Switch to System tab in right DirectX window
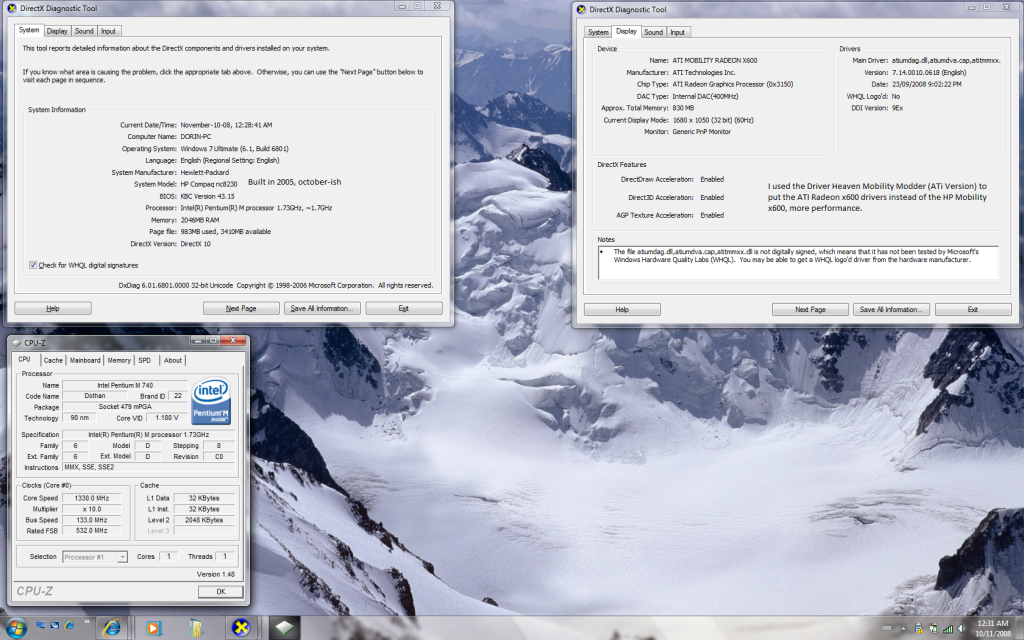Viewport: 1024px width, 640px height. pos(598,32)
